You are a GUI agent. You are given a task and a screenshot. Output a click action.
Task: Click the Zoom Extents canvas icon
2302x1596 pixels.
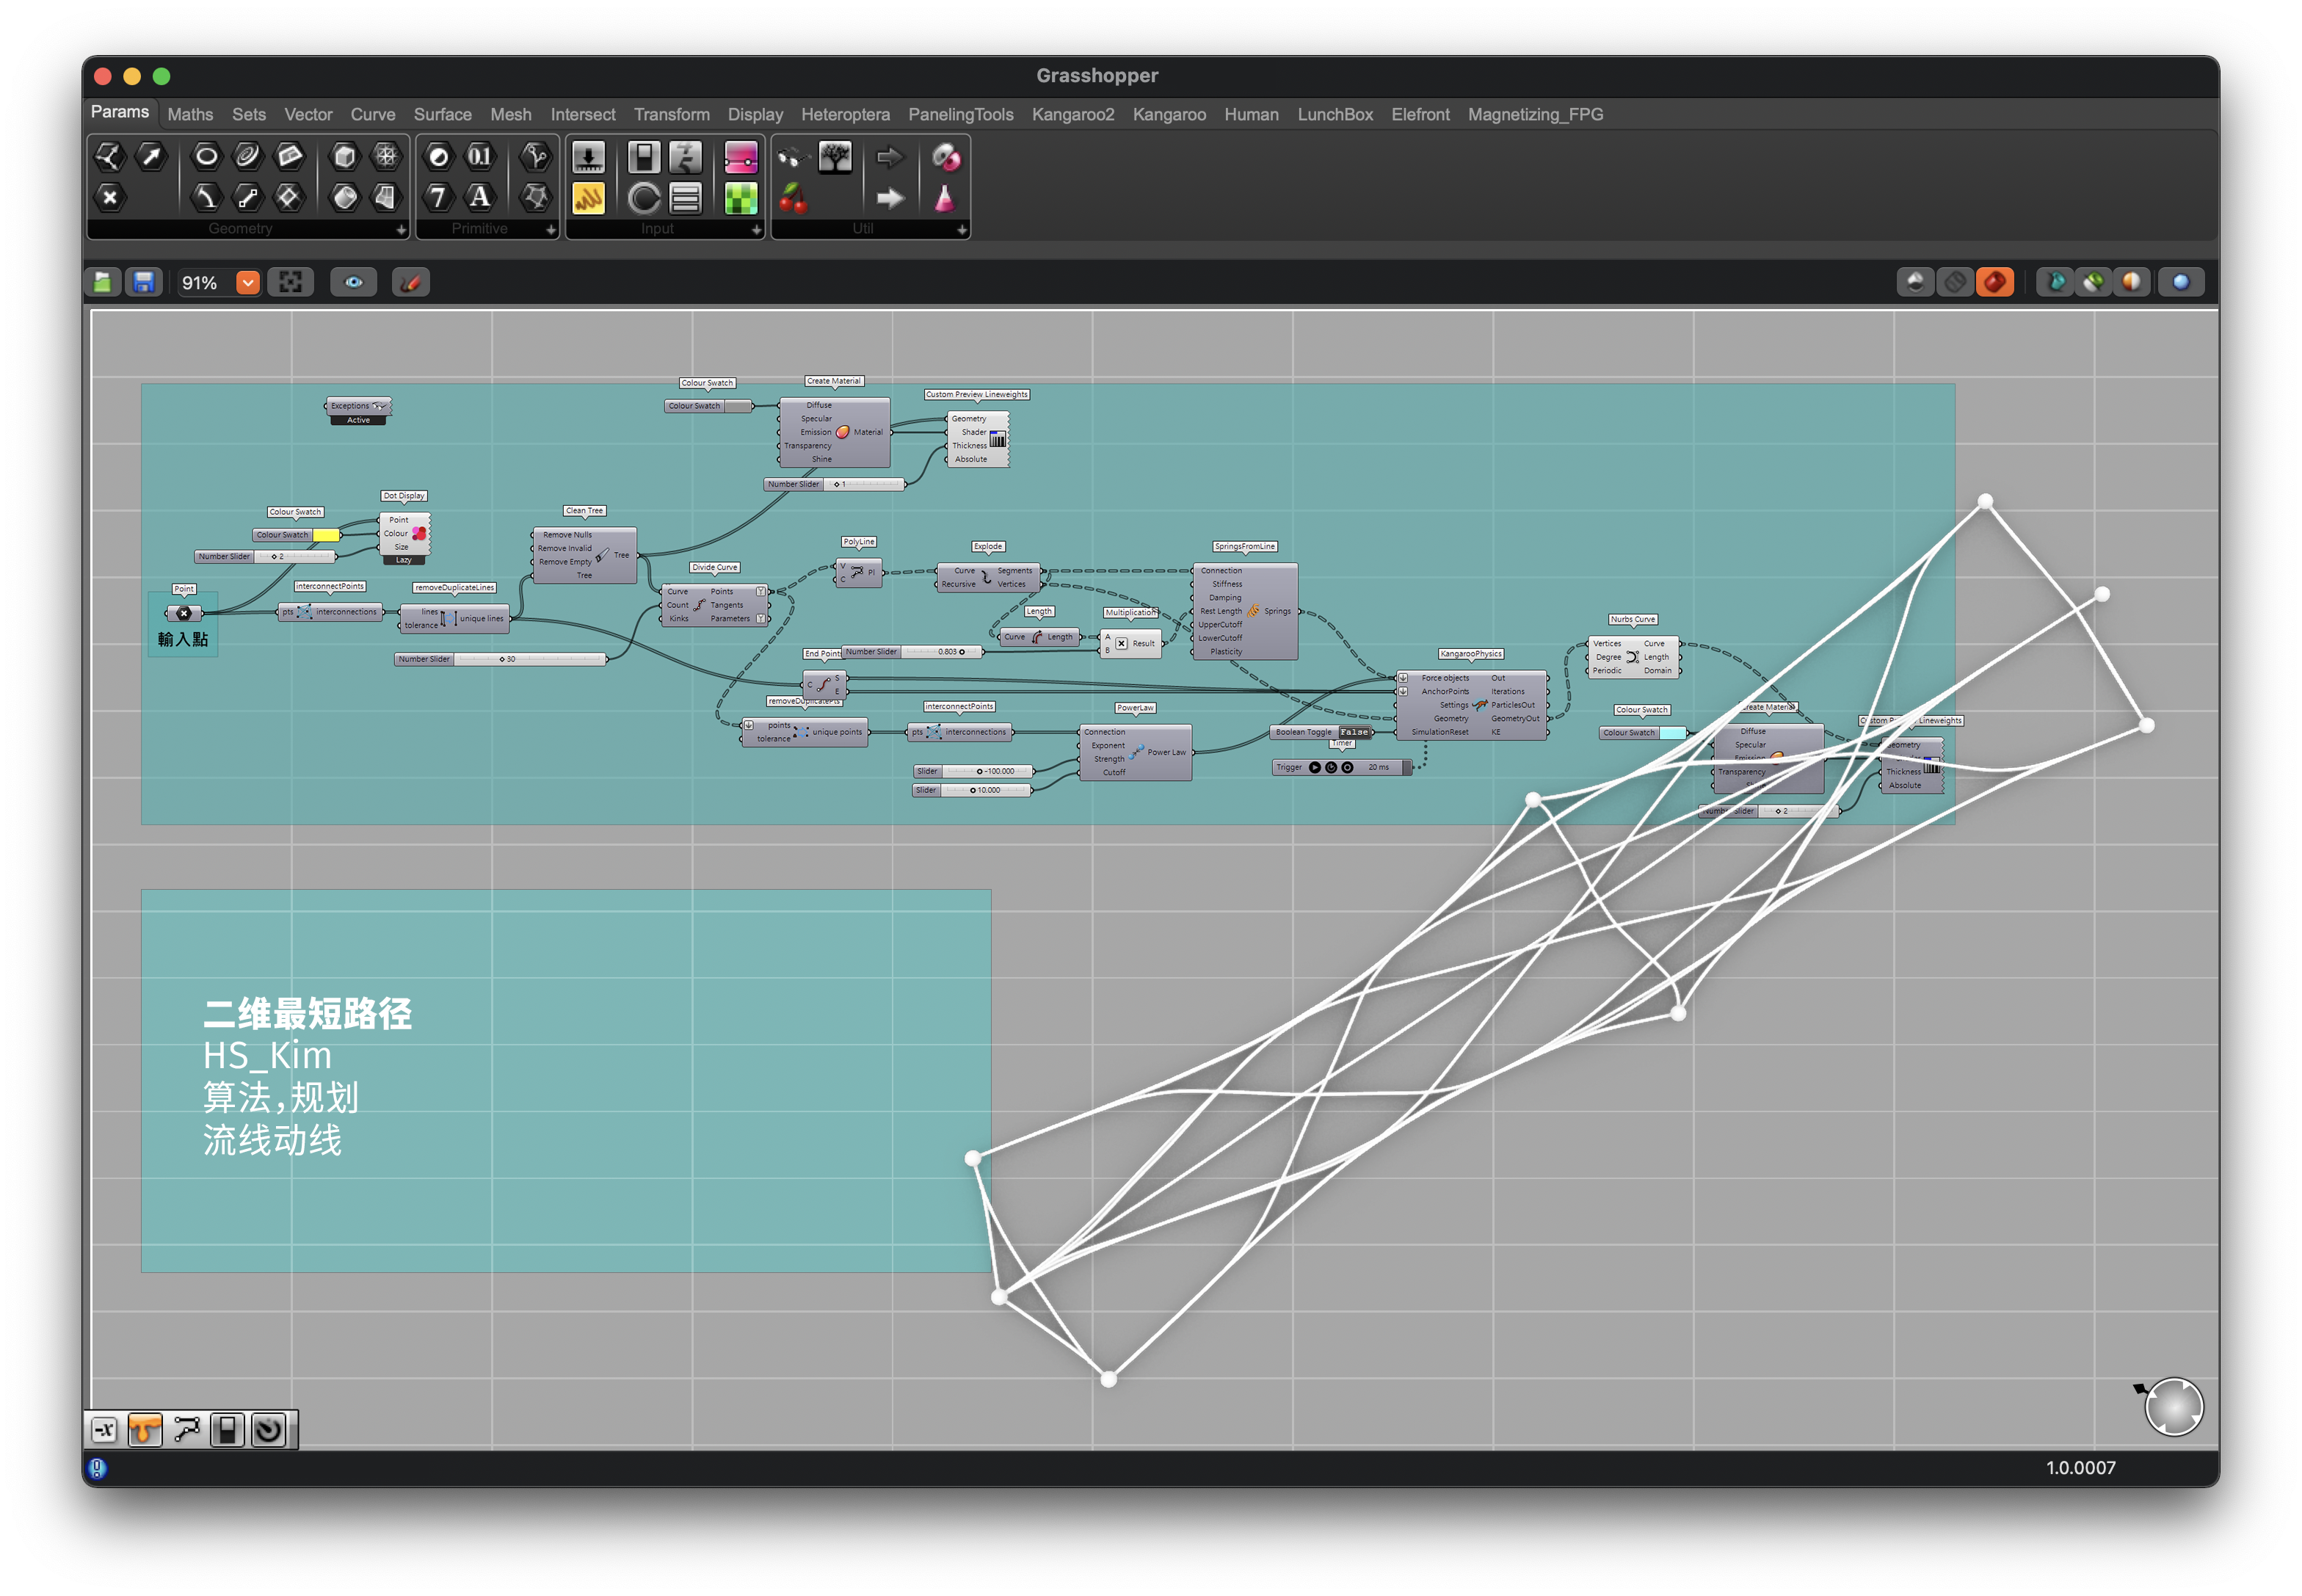(291, 283)
